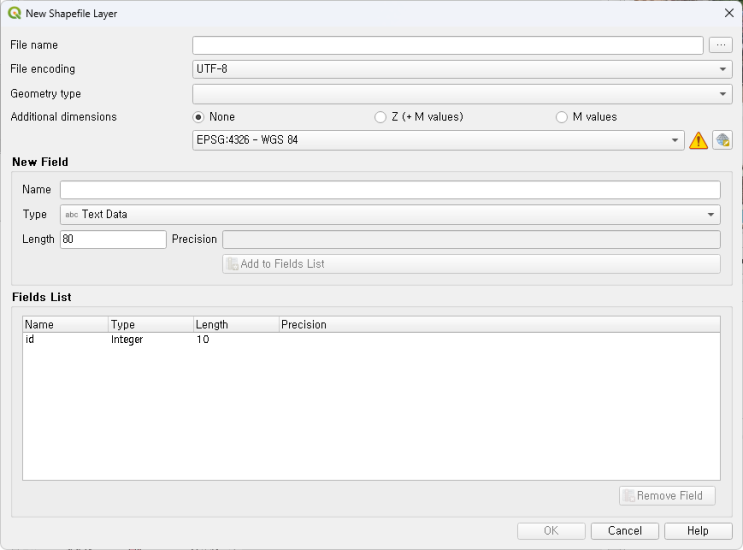Image resolution: width=743 pixels, height=550 pixels.
Task: Click the QGIS logo in title bar
Action: point(13,13)
